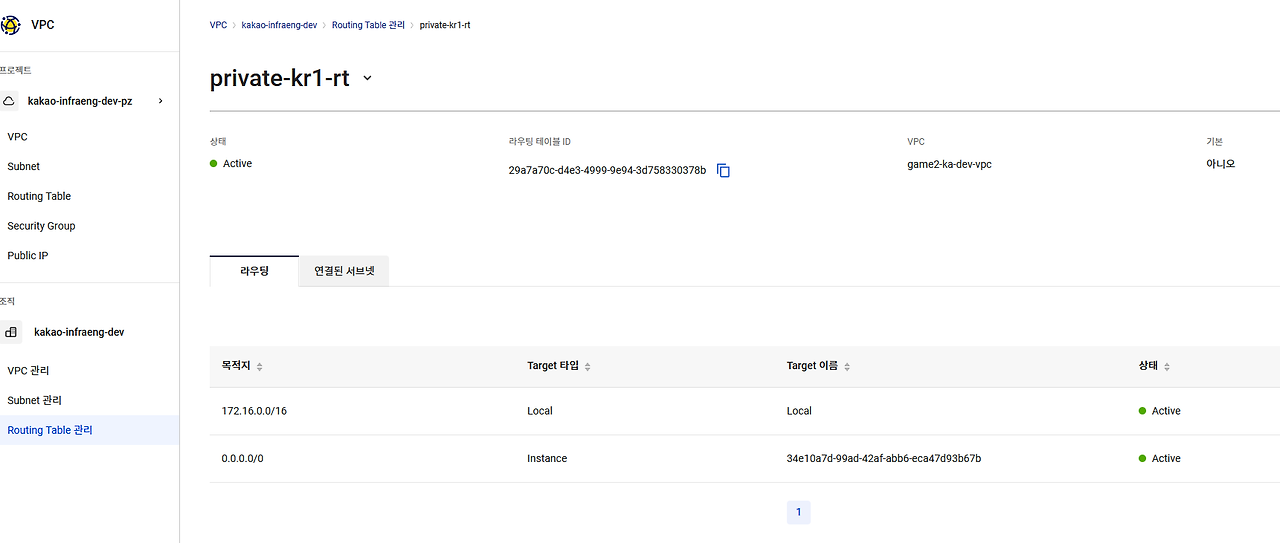The height and width of the screenshot is (543, 1280).
Task: Open Subnet in the sidebar
Action: coord(24,167)
